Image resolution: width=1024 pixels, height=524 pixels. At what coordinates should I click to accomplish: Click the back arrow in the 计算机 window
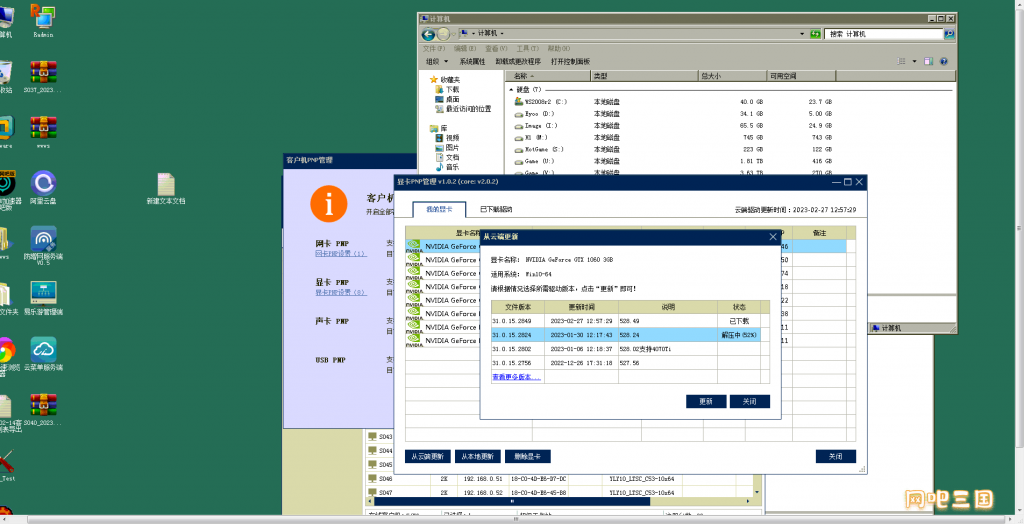pyautogui.click(x=428, y=35)
